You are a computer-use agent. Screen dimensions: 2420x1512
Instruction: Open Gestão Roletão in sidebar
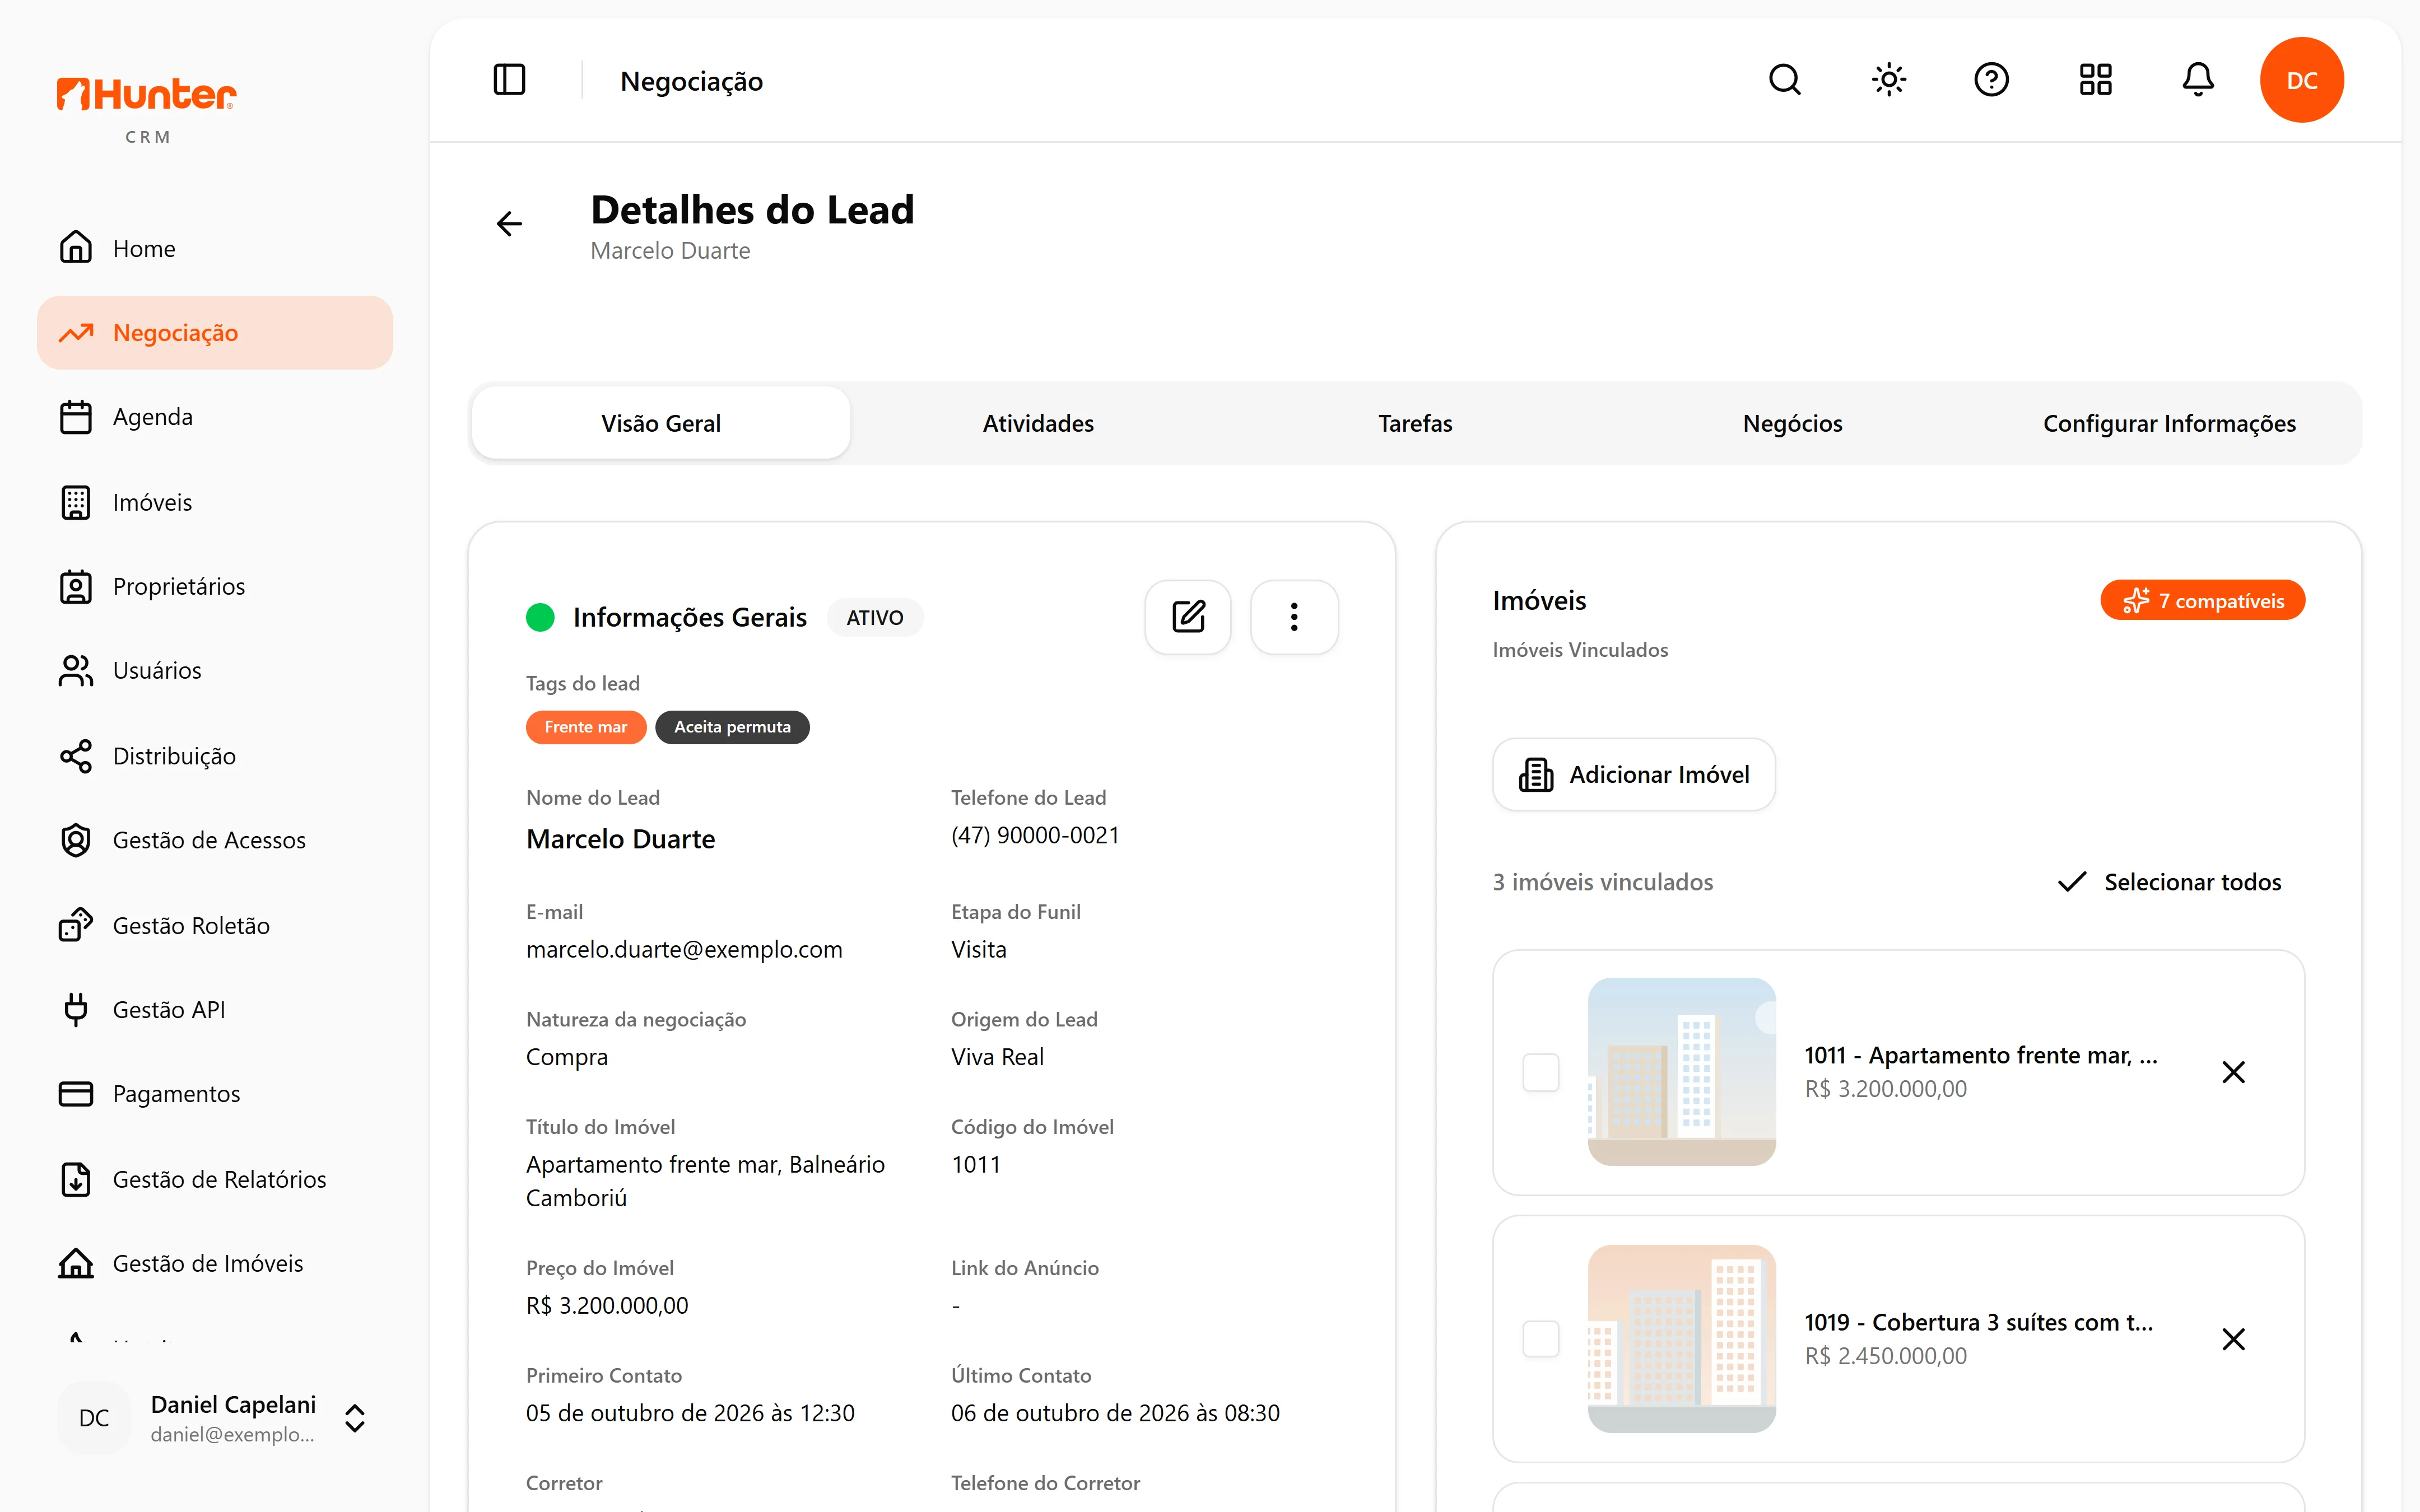coord(215,925)
